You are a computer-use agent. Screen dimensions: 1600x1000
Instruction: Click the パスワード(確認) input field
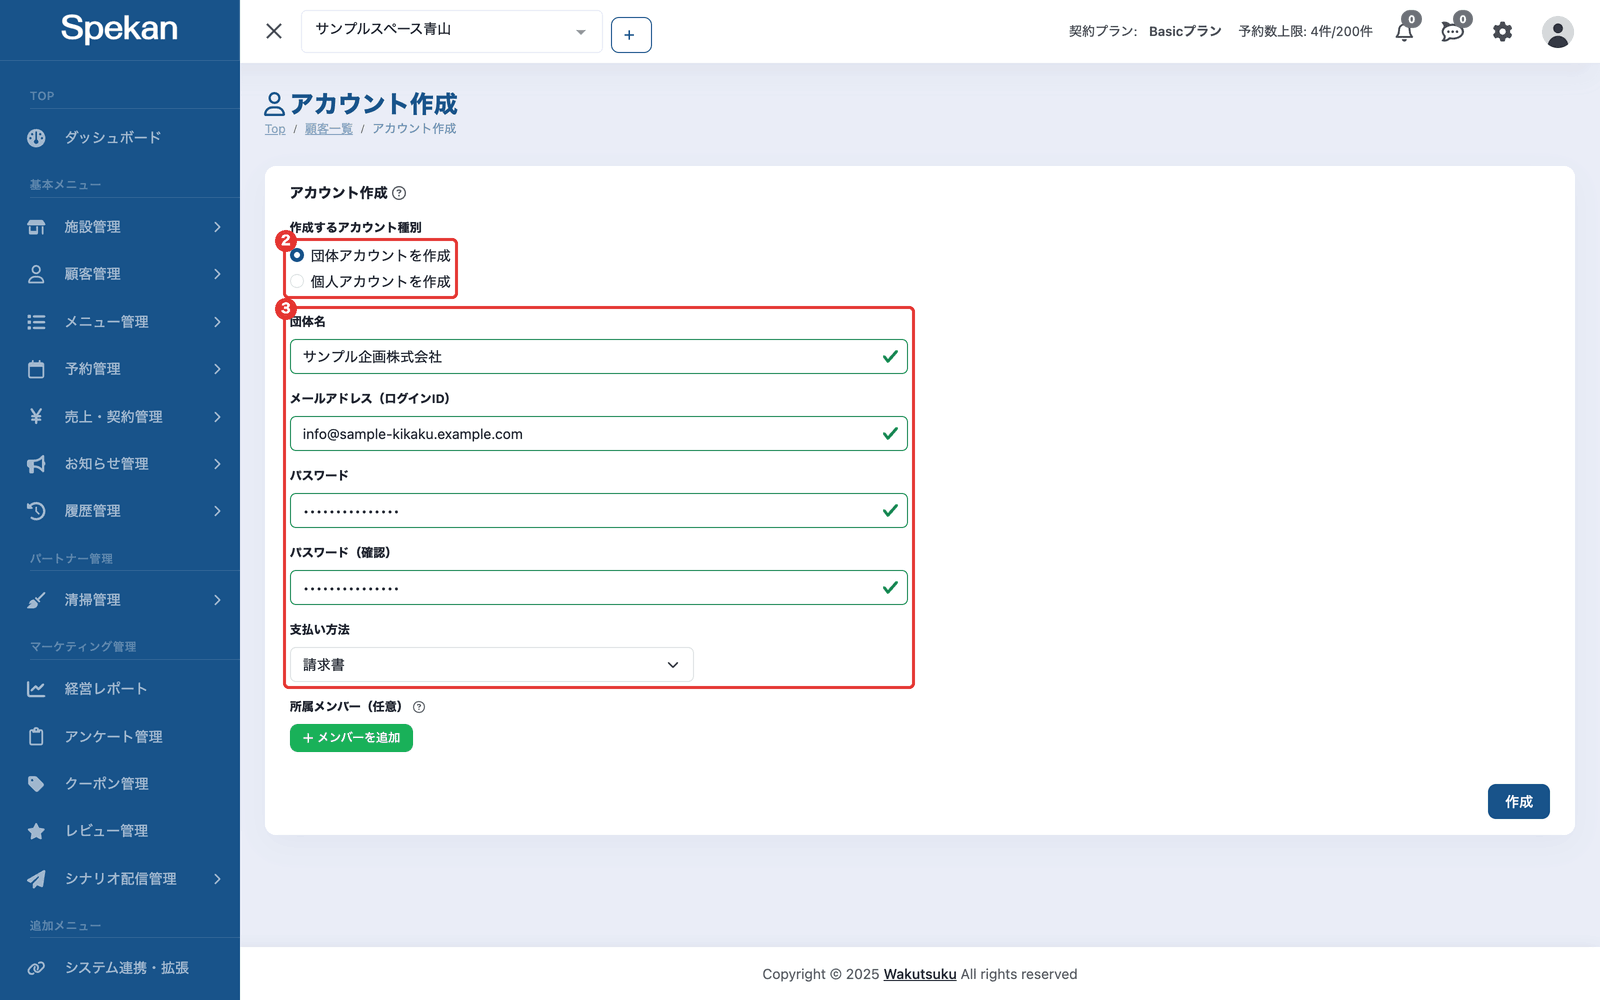pyautogui.click(x=598, y=588)
